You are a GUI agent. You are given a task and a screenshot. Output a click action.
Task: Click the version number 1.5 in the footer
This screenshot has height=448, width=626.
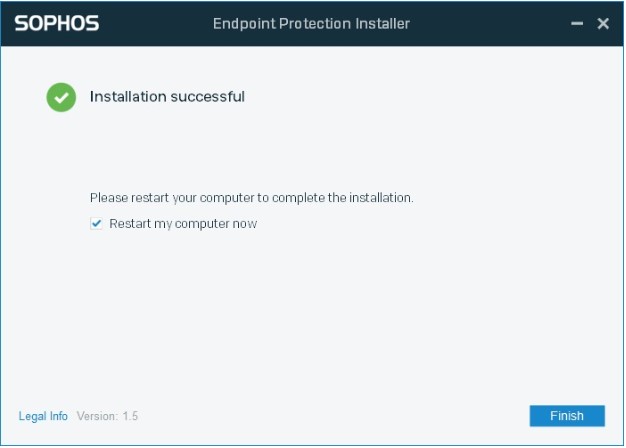pyautogui.click(x=131, y=416)
